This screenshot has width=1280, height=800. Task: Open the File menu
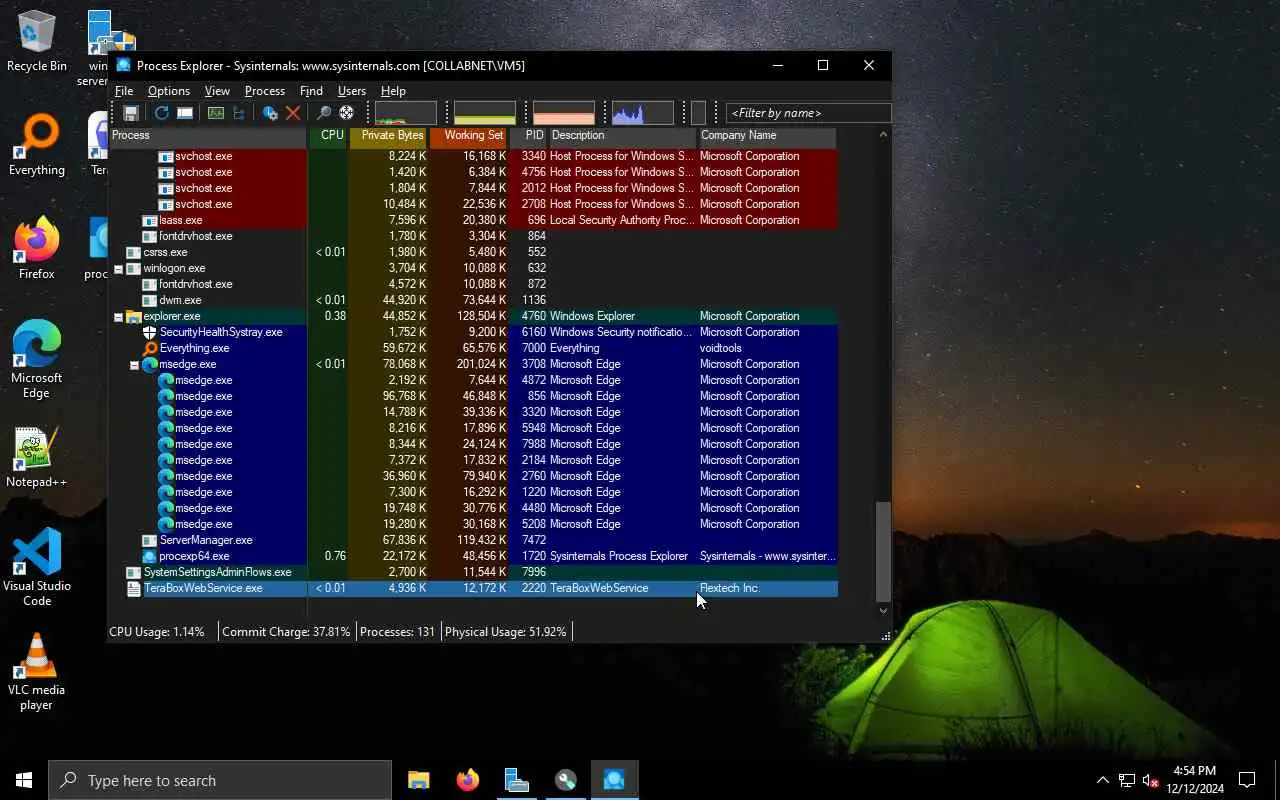click(x=124, y=91)
